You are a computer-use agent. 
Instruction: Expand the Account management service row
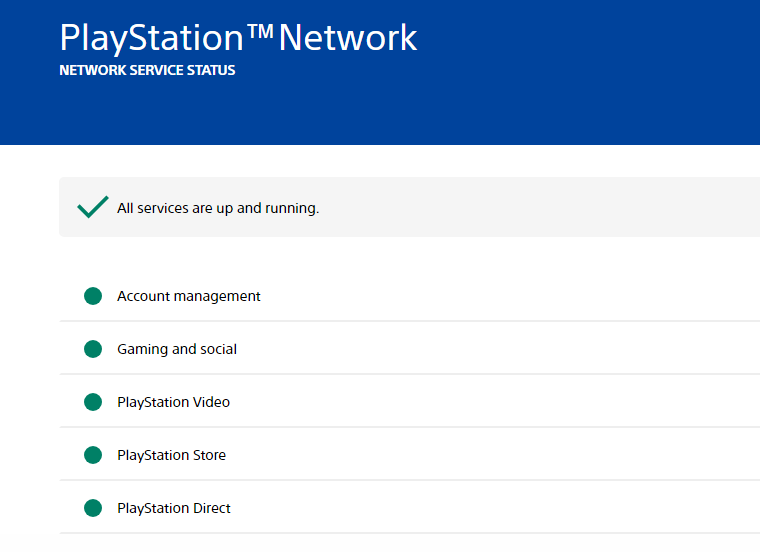click(x=410, y=296)
